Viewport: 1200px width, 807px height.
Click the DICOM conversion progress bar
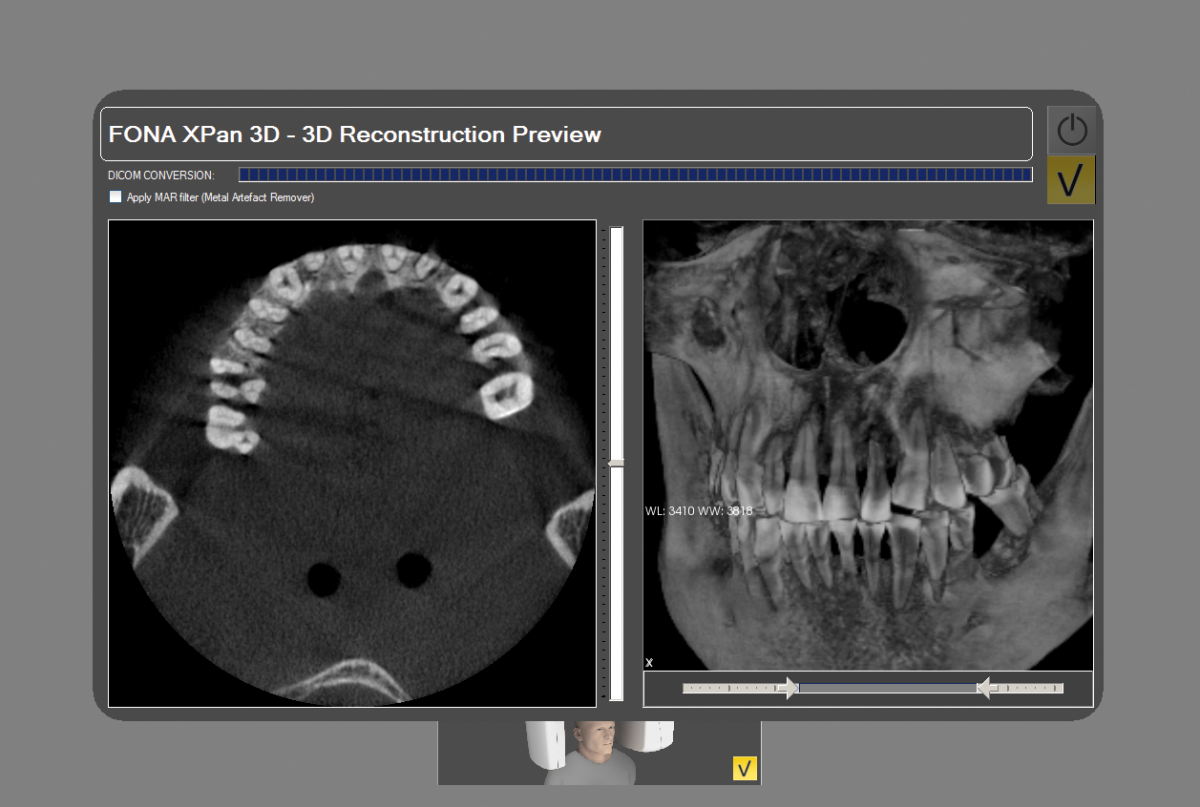[x=635, y=175]
